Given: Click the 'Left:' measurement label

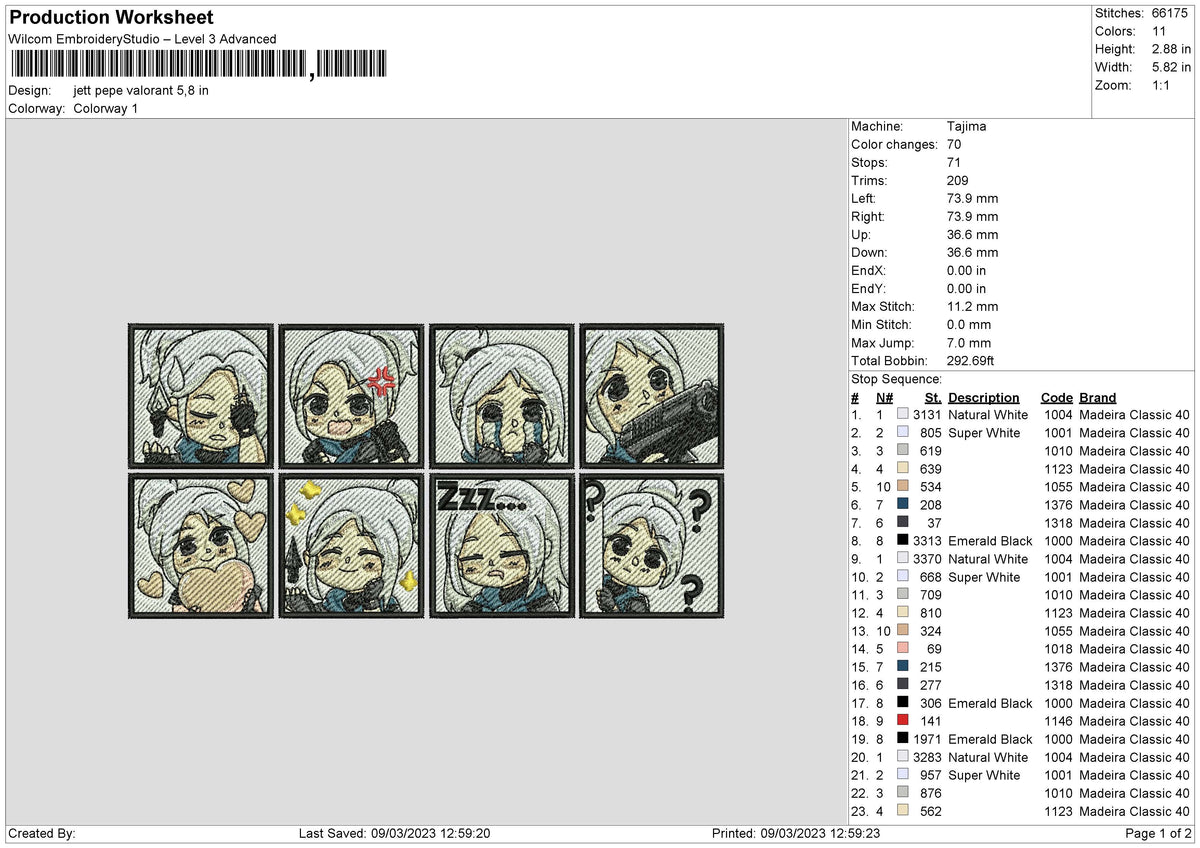Looking at the screenshot, I should (x=864, y=199).
